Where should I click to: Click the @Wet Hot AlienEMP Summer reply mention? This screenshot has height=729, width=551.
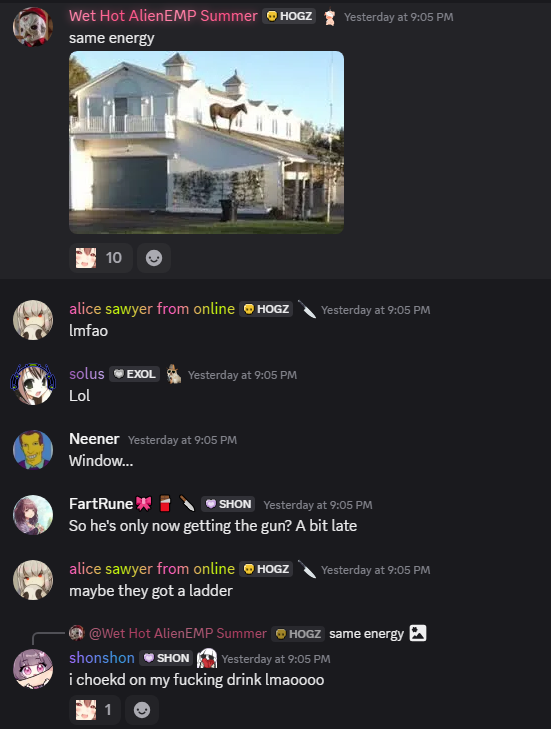pyautogui.click(x=178, y=633)
